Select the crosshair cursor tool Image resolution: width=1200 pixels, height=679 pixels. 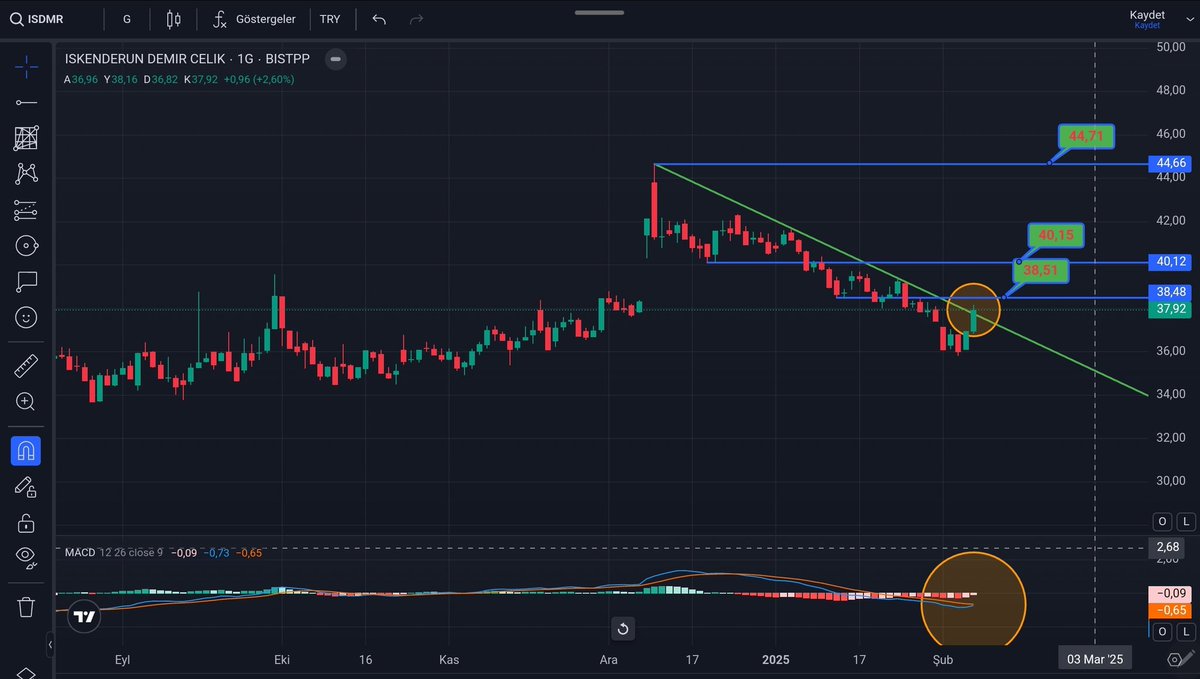[x=27, y=67]
